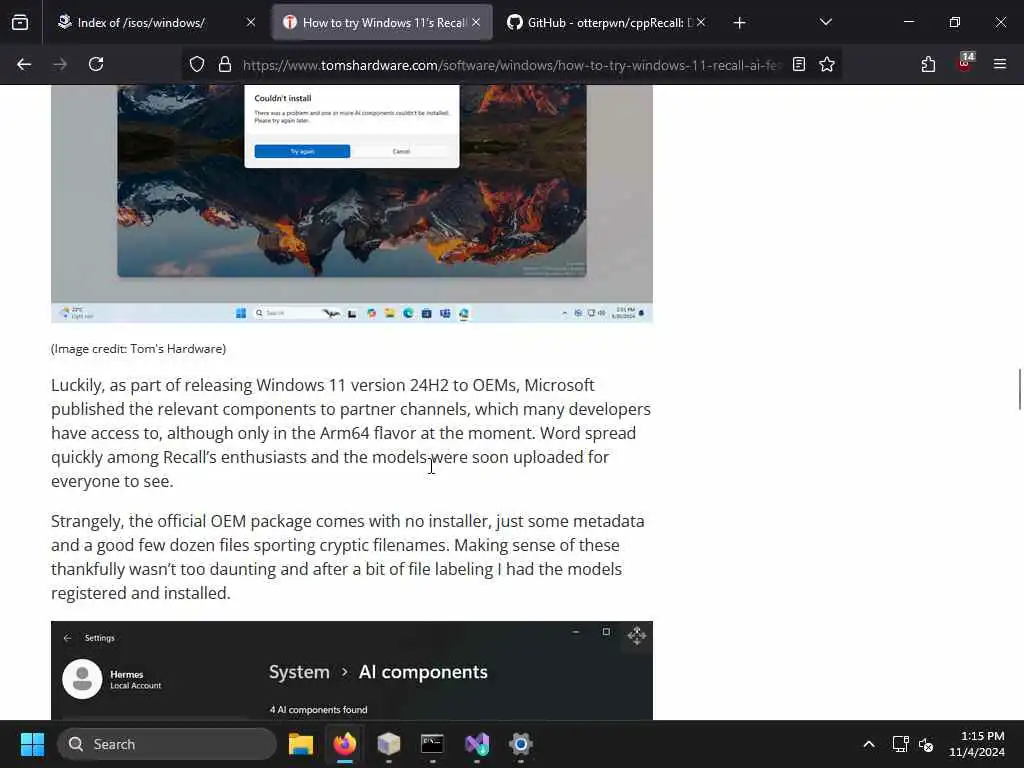Screen dimensions: 1024x768
Task: Select How to try Windows 11's Recall tab
Action: 382,23
